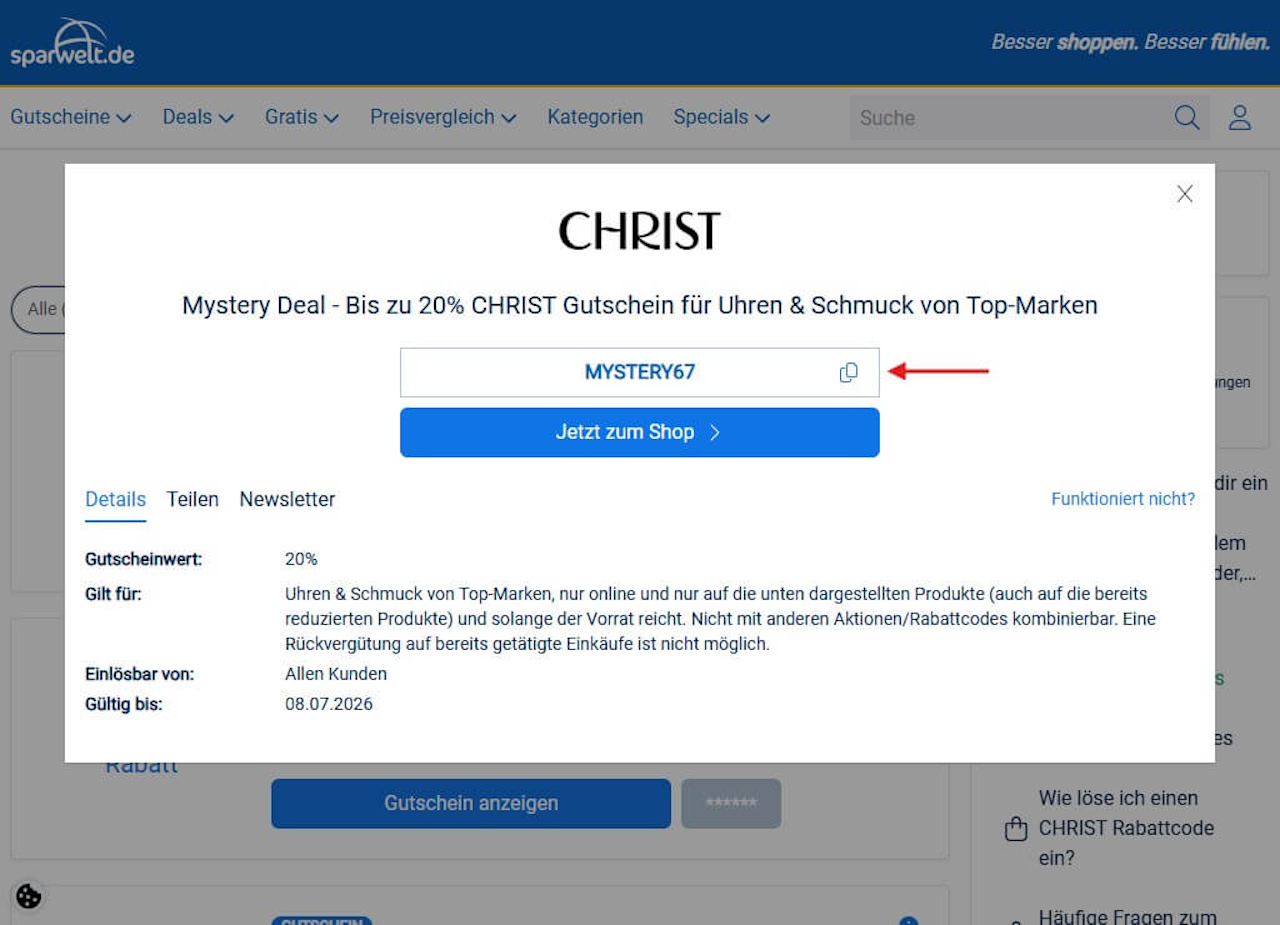
Task: Close the CHRIST coupon dialog
Action: tap(1185, 194)
